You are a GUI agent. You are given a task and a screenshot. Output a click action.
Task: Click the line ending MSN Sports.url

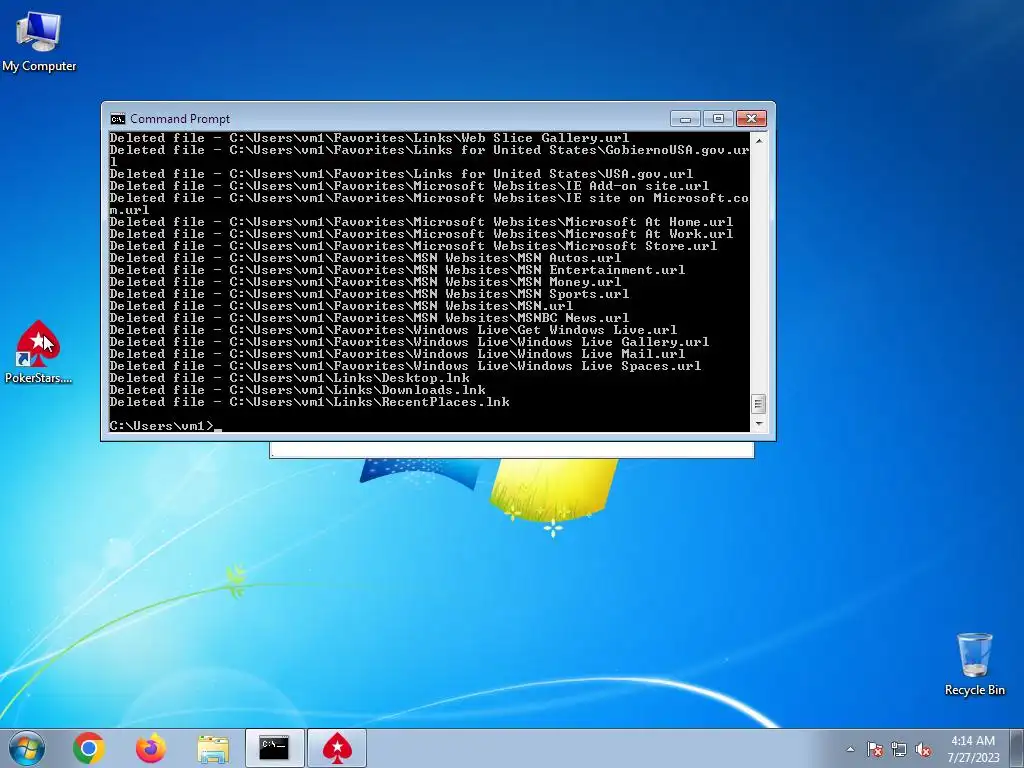(x=370, y=294)
